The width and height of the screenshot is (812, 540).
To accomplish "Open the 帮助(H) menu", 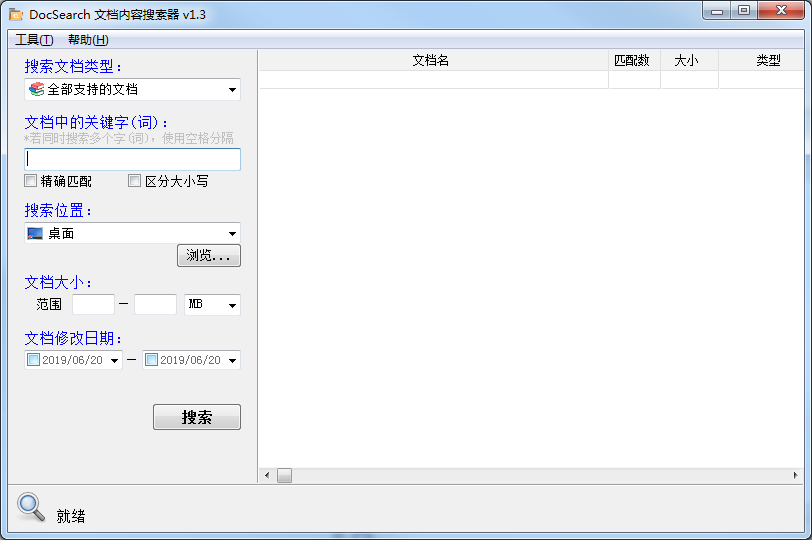I will point(88,40).
